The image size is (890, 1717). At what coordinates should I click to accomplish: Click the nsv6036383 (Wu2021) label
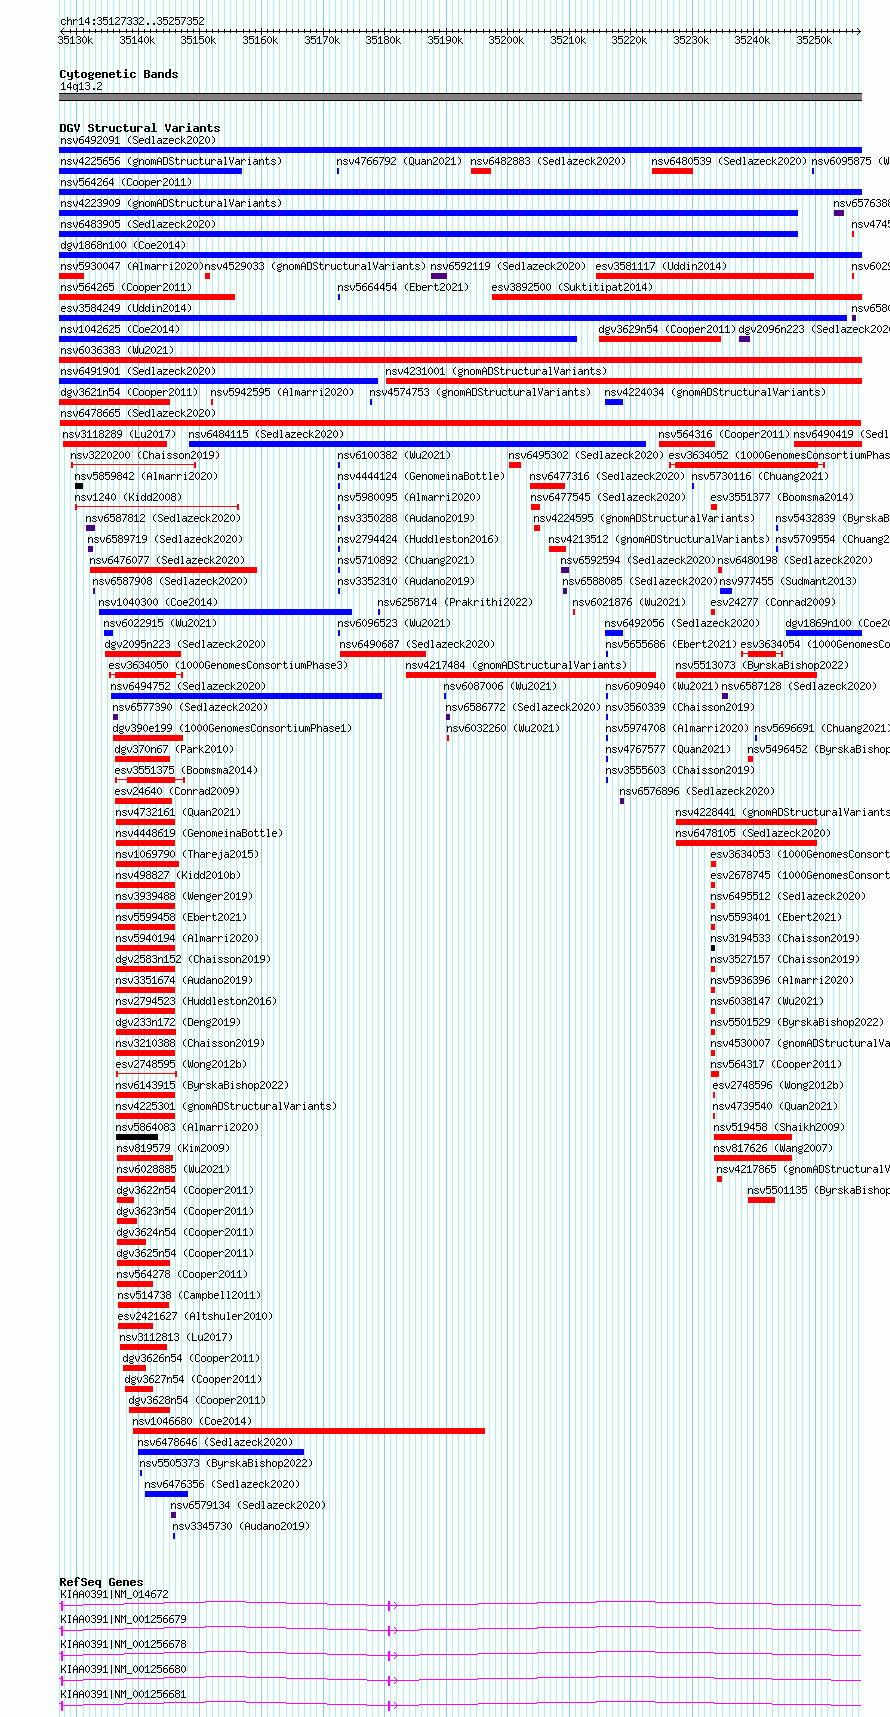(x=117, y=350)
